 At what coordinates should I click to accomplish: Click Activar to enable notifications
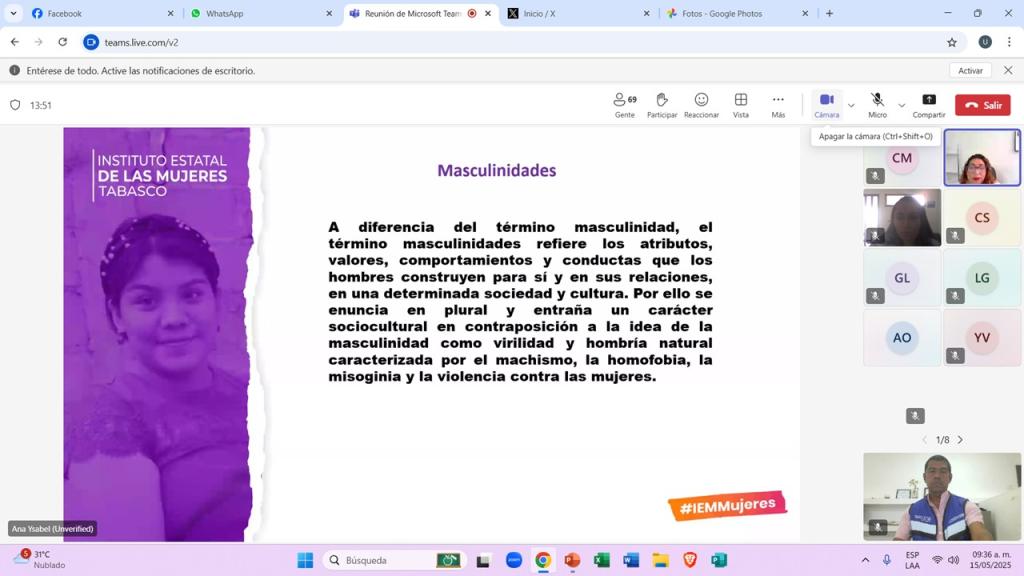tap(970, 71)
